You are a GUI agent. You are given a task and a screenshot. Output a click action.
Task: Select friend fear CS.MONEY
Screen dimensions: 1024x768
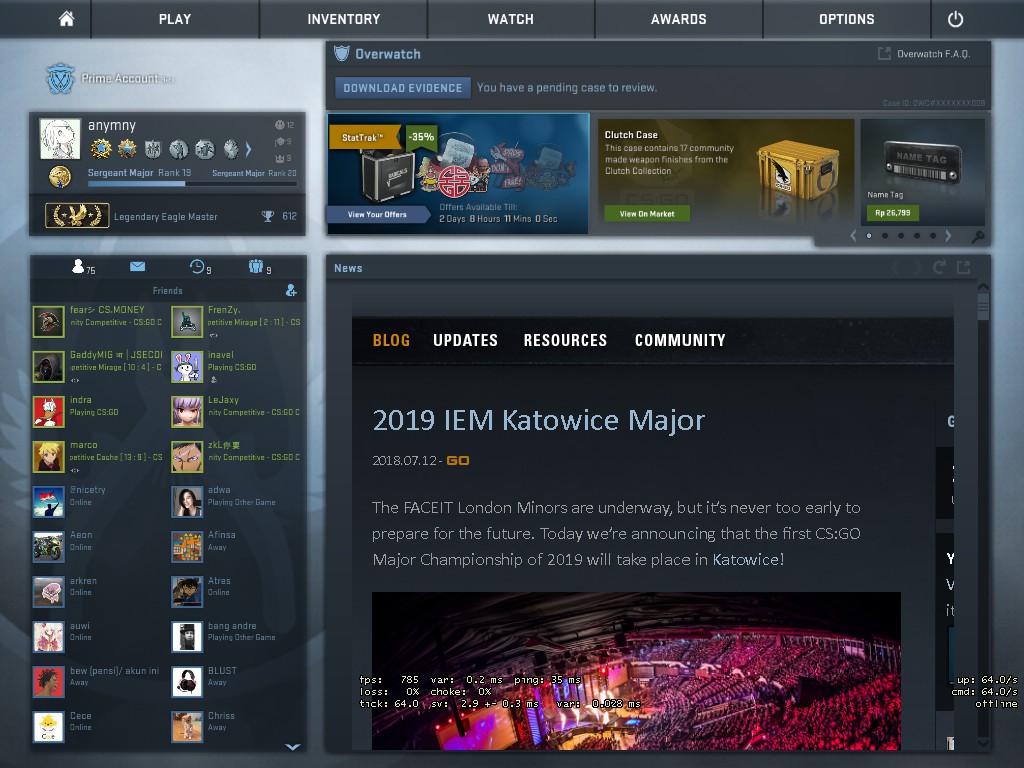(98, 321)
